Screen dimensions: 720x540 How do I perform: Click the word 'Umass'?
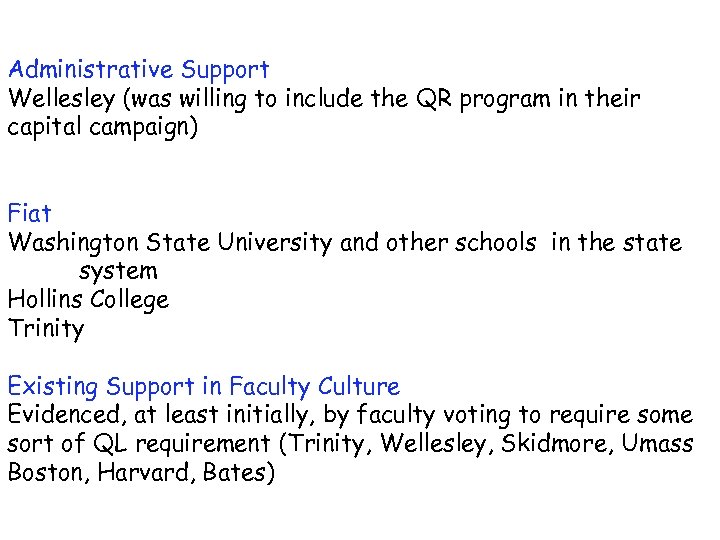pos(656,444)
